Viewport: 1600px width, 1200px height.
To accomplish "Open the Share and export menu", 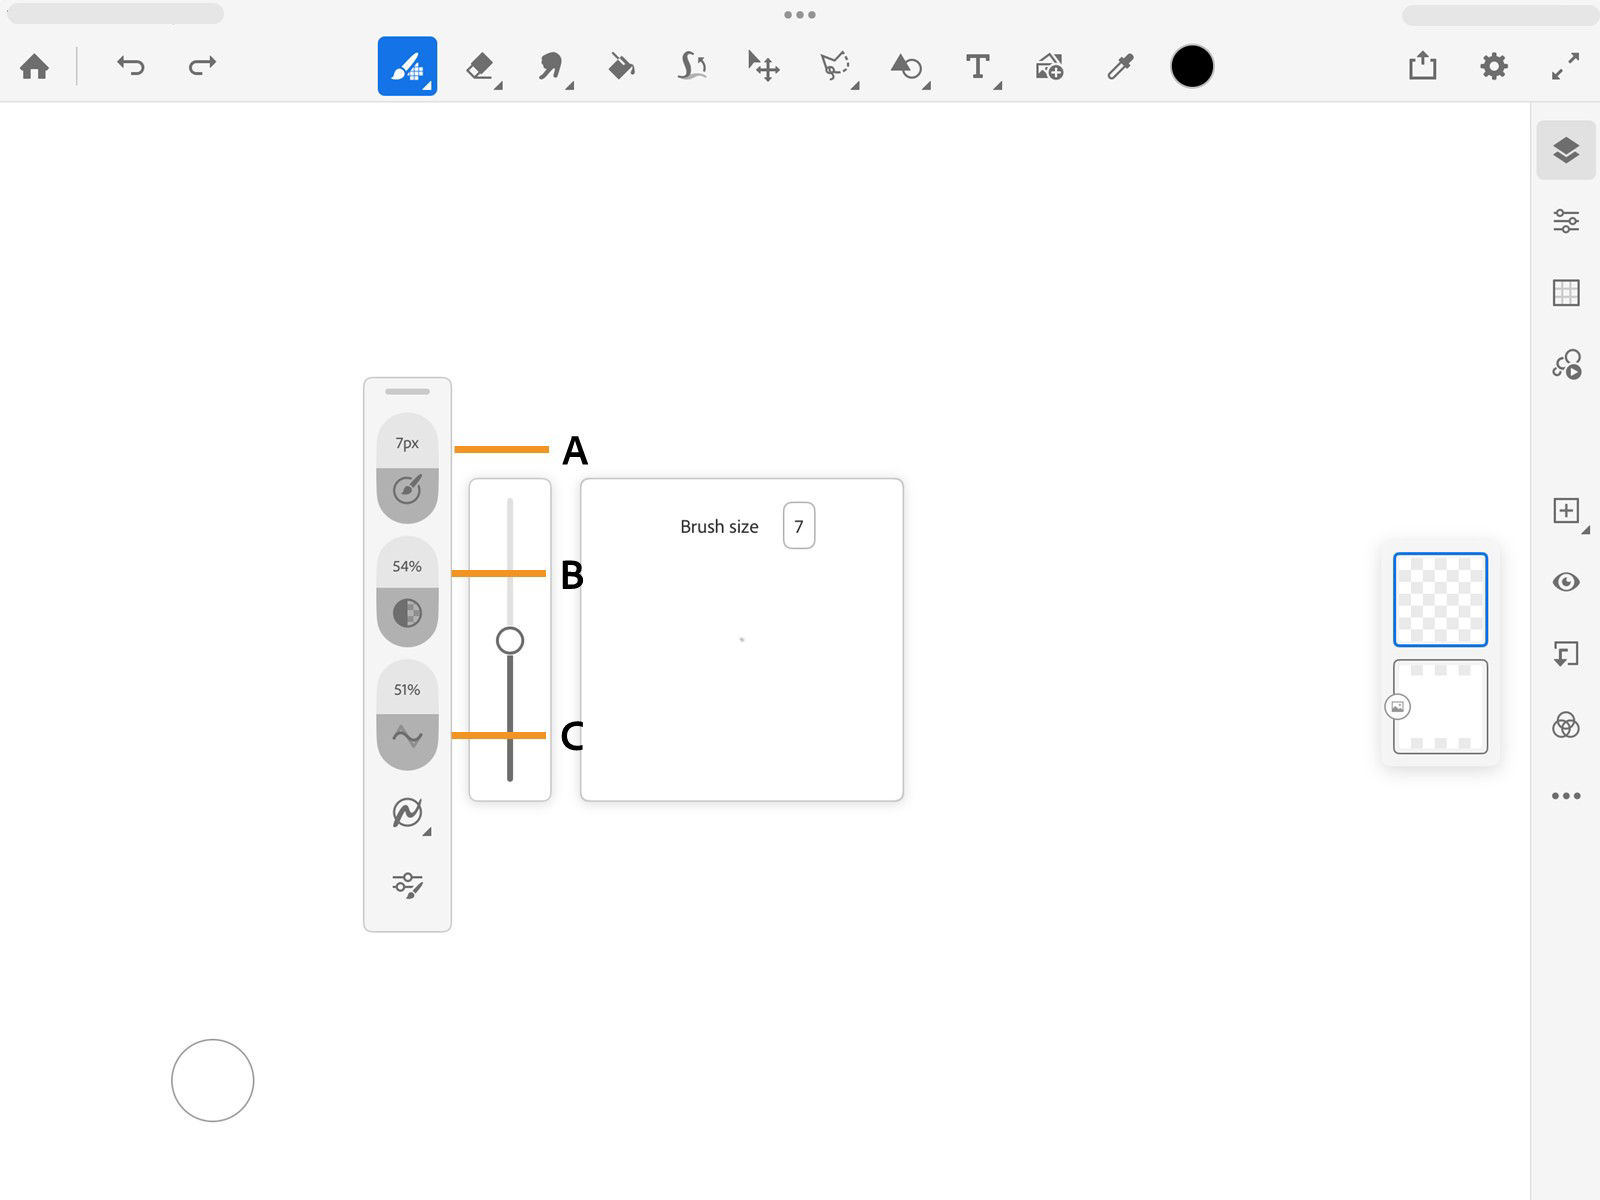I will (1422, 67).
